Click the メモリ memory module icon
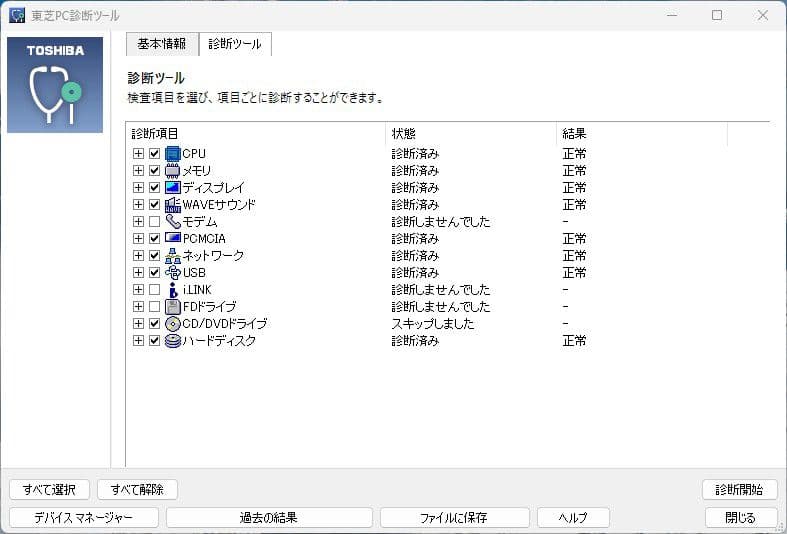 [173, 171]
